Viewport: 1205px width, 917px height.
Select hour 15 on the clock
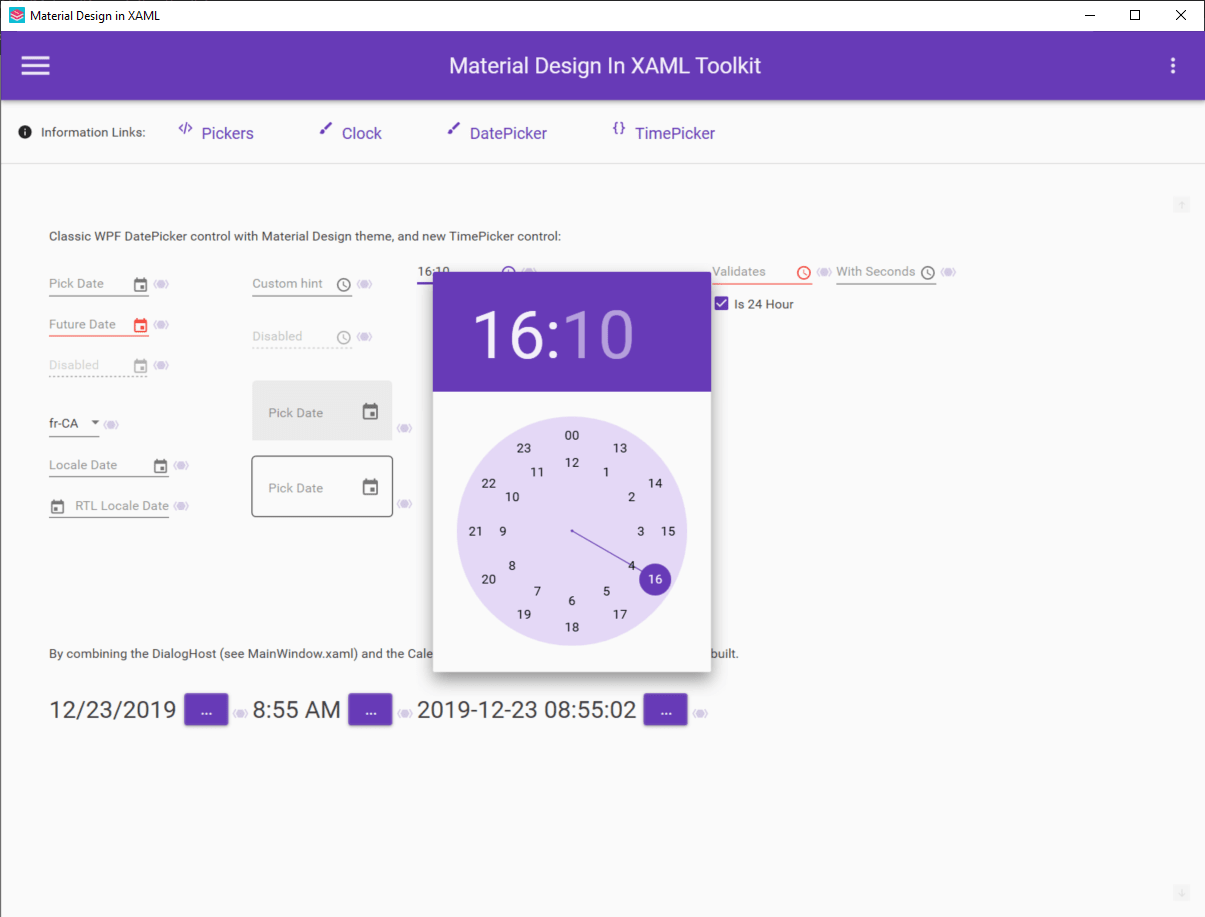668,531
